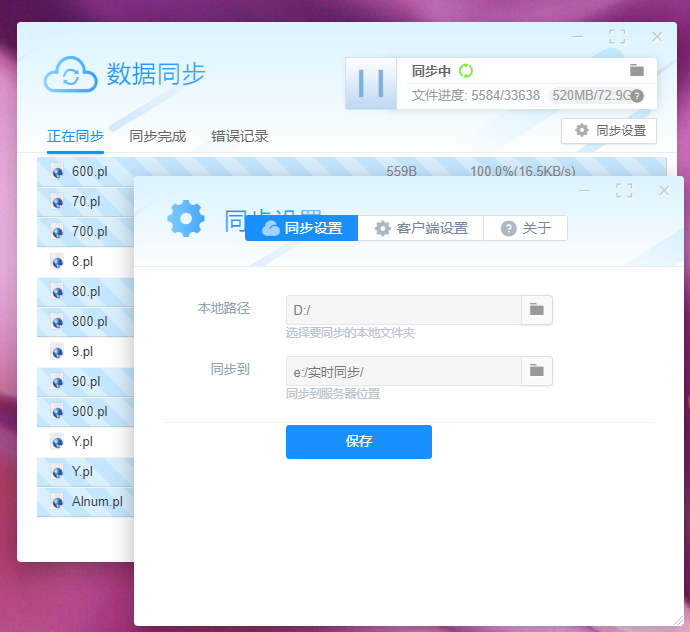Grab the settings dialog corner grip
This screenshot has width=690, height=632.
(678, 620)
